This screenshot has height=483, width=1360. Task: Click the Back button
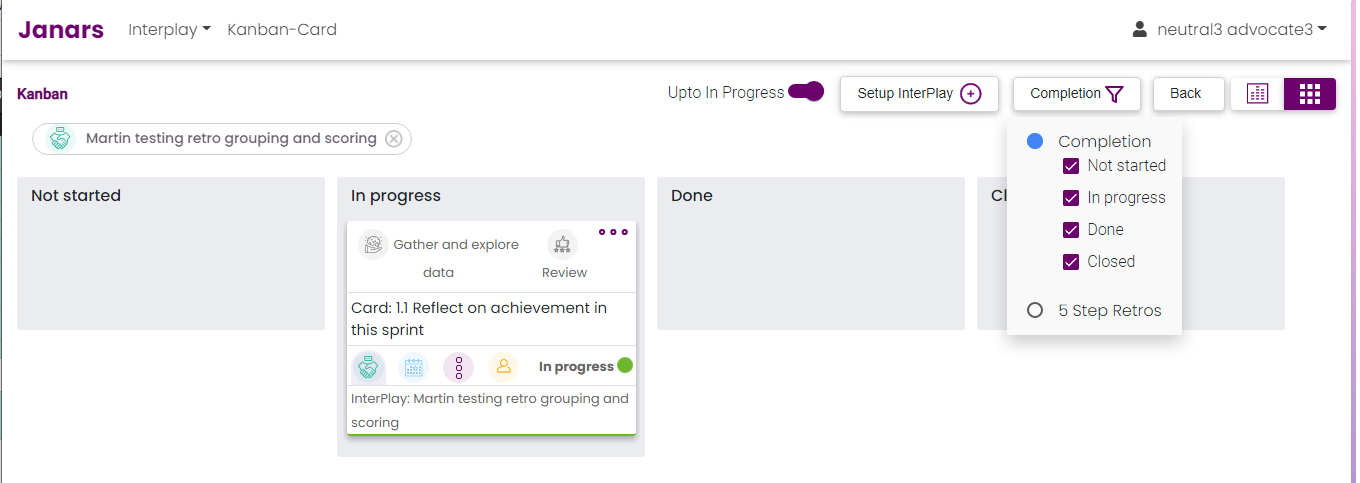pos(1188,93)
